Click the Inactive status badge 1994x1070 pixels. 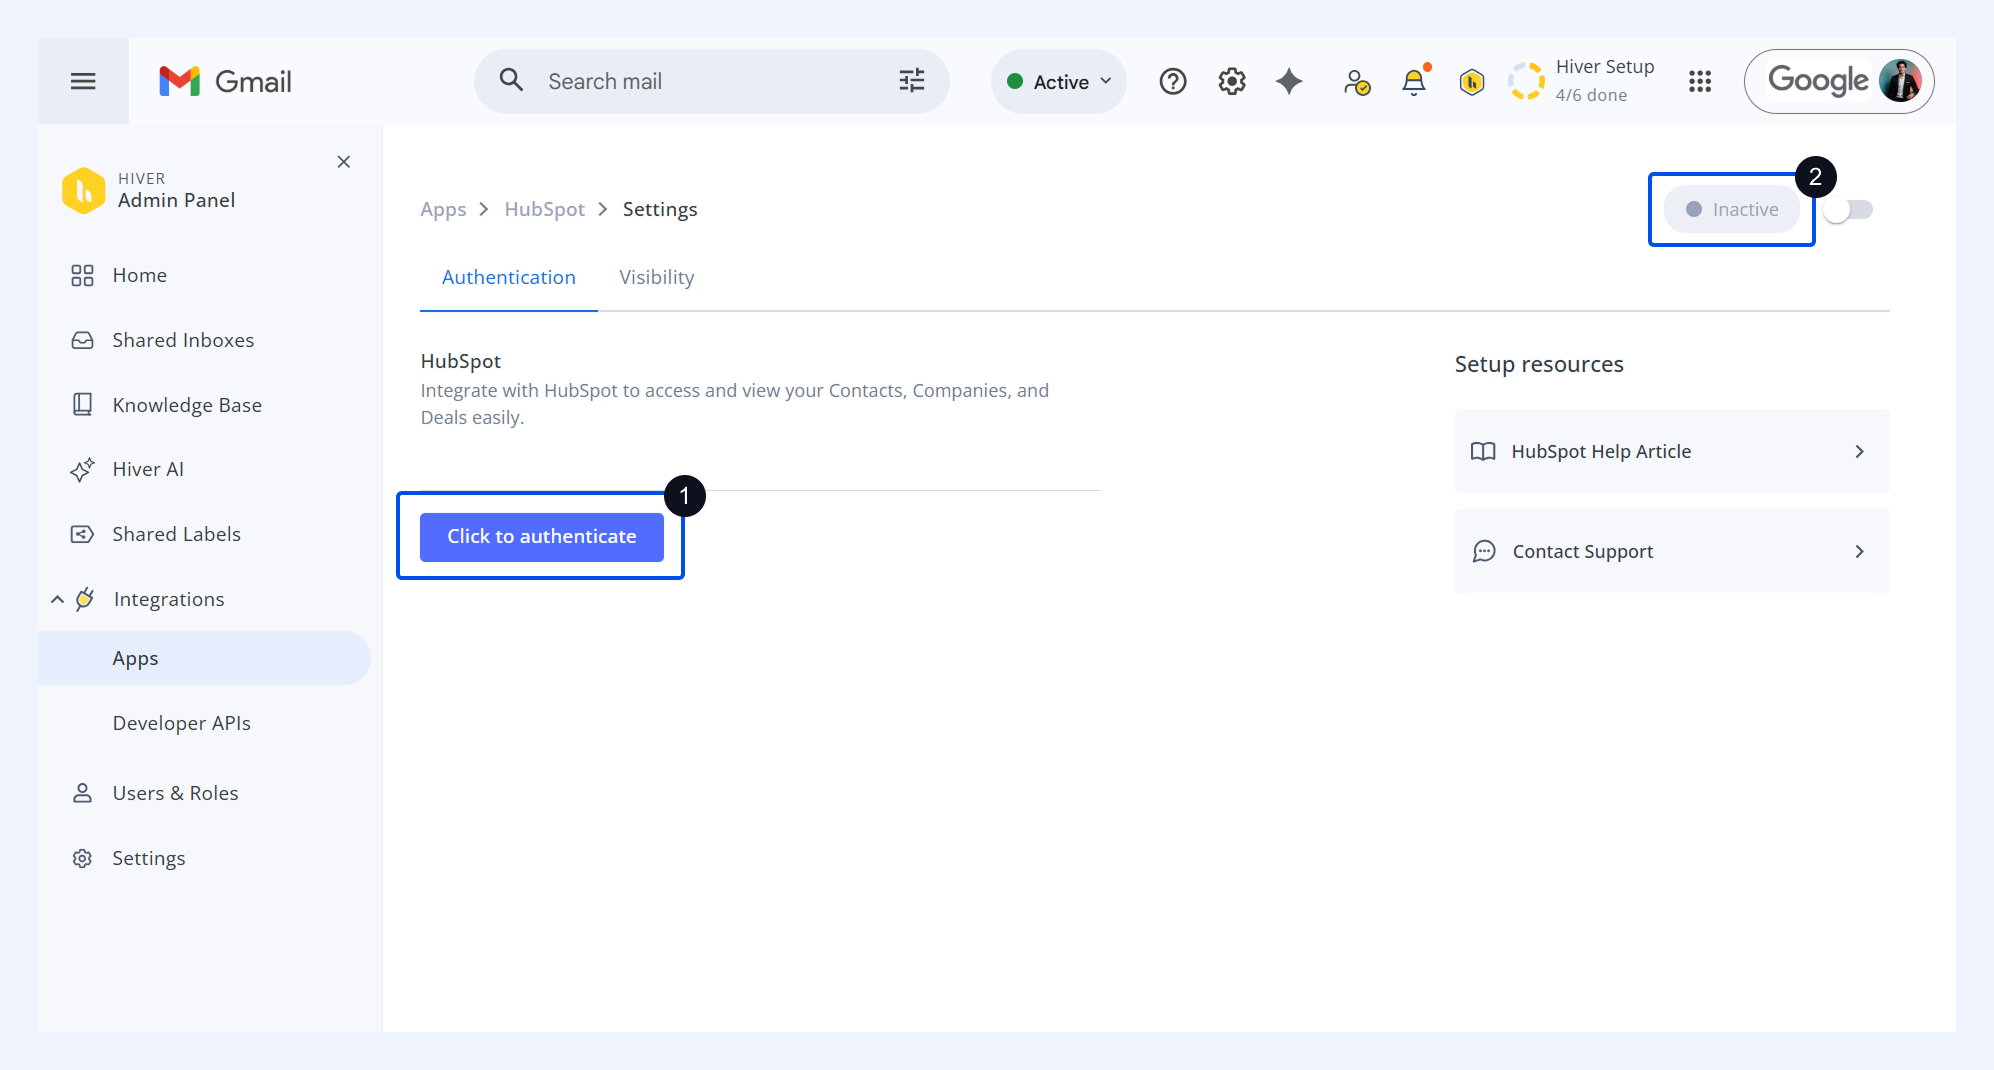click(1732, 209)
